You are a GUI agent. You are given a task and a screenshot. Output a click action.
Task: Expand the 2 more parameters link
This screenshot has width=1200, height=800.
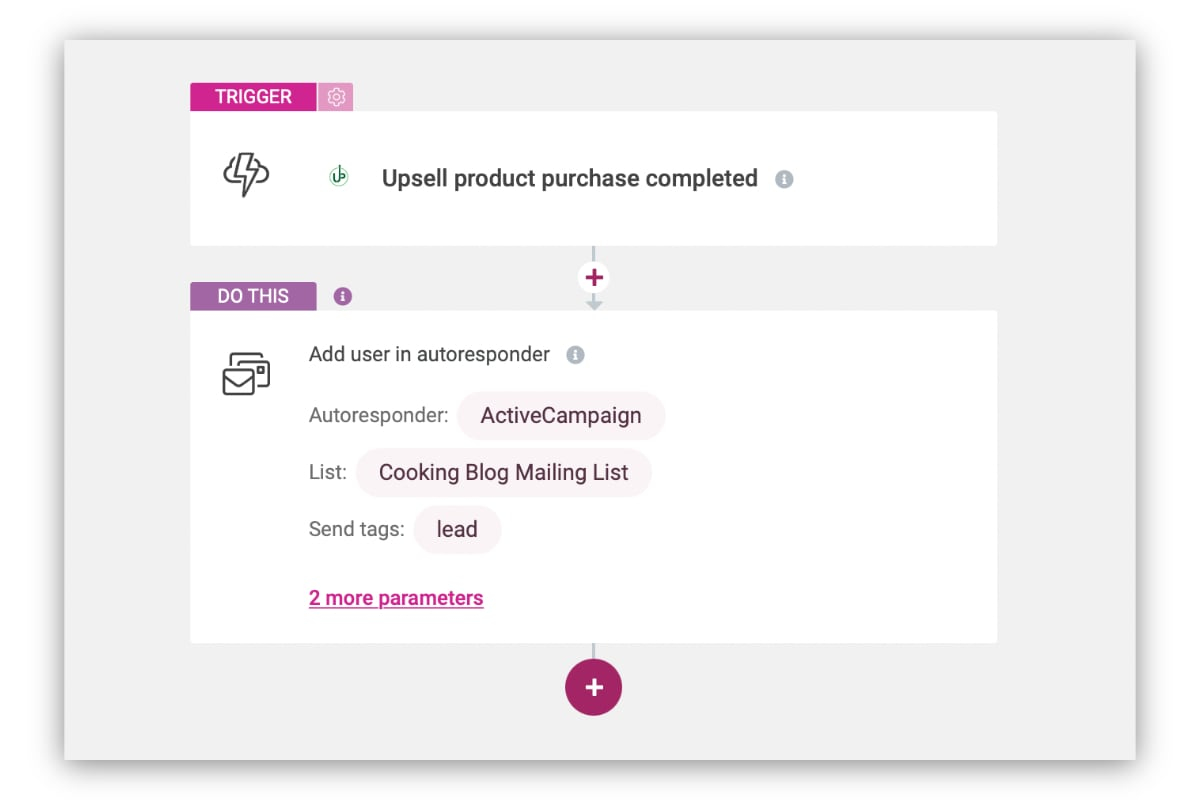396,598
